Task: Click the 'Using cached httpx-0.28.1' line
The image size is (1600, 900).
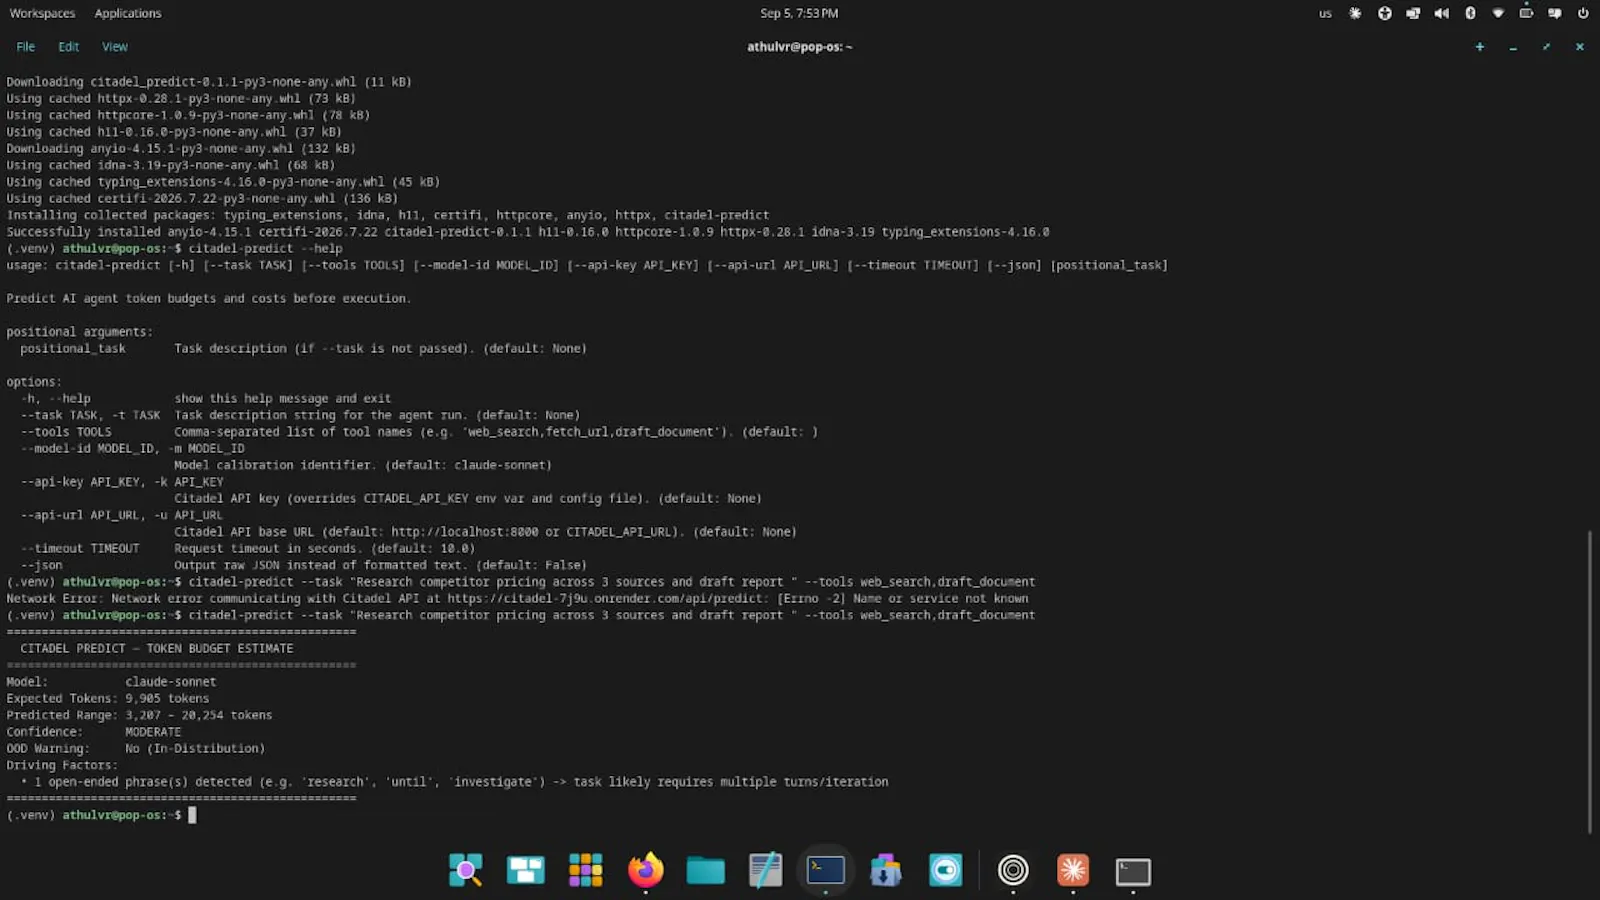Action: point(181,99)
